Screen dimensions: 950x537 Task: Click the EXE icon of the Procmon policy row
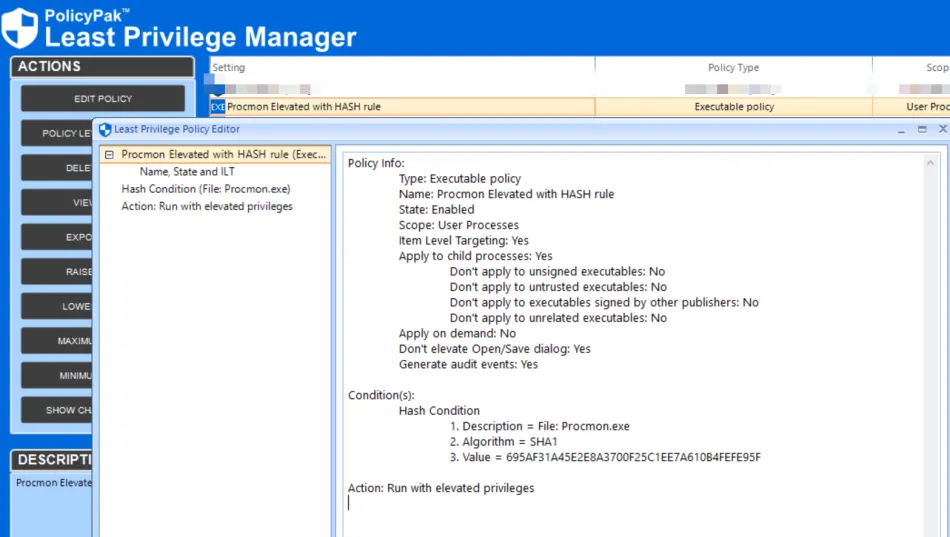click(x=217, y=107)
